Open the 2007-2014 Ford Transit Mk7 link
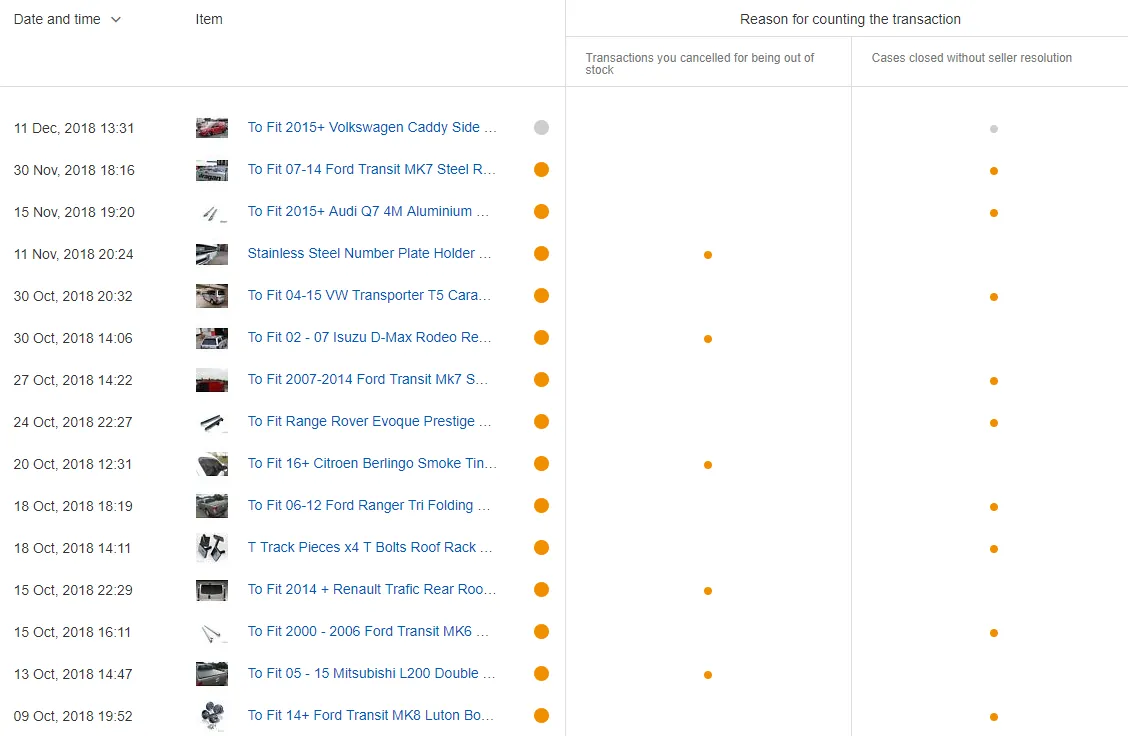Screen dimensions: 1128x736 (x=368, y=379)
